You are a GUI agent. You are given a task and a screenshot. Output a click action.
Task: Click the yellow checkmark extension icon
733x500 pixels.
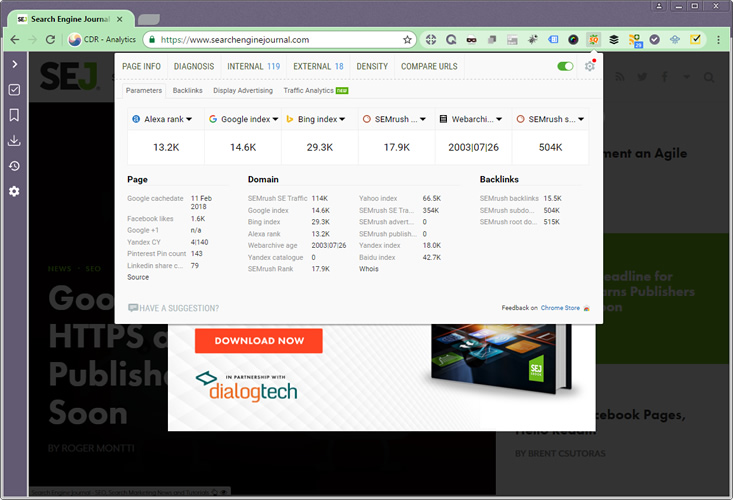pos(696,39)
